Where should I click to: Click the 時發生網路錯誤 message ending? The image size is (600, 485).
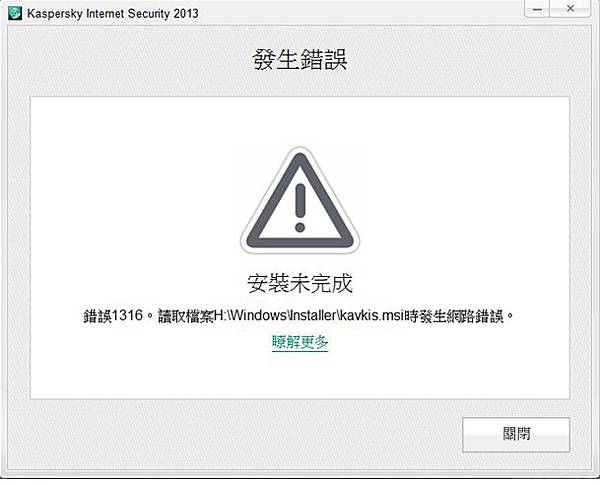click(x=454, y=316)
